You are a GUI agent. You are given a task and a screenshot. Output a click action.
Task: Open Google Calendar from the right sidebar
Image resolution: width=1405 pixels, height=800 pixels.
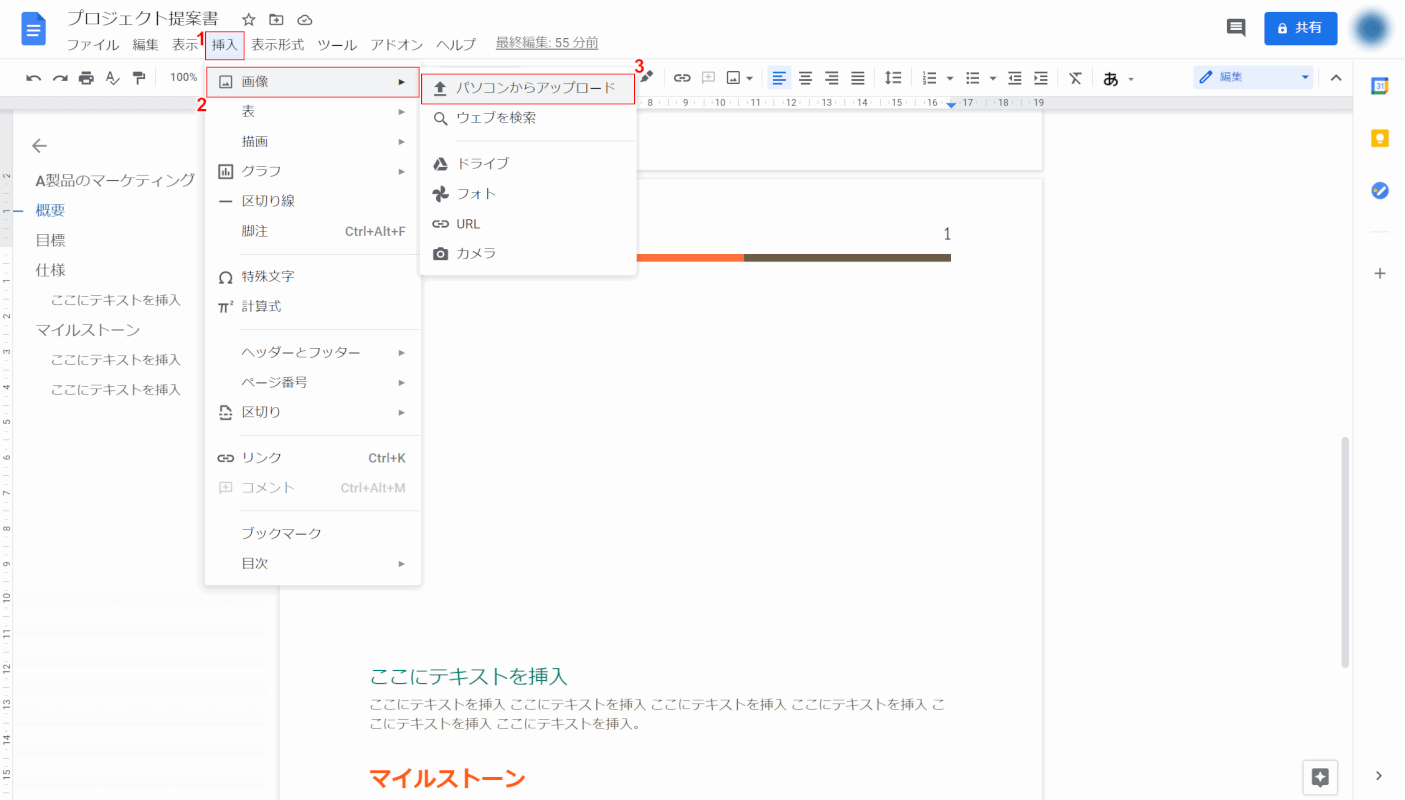(1380, 86)
